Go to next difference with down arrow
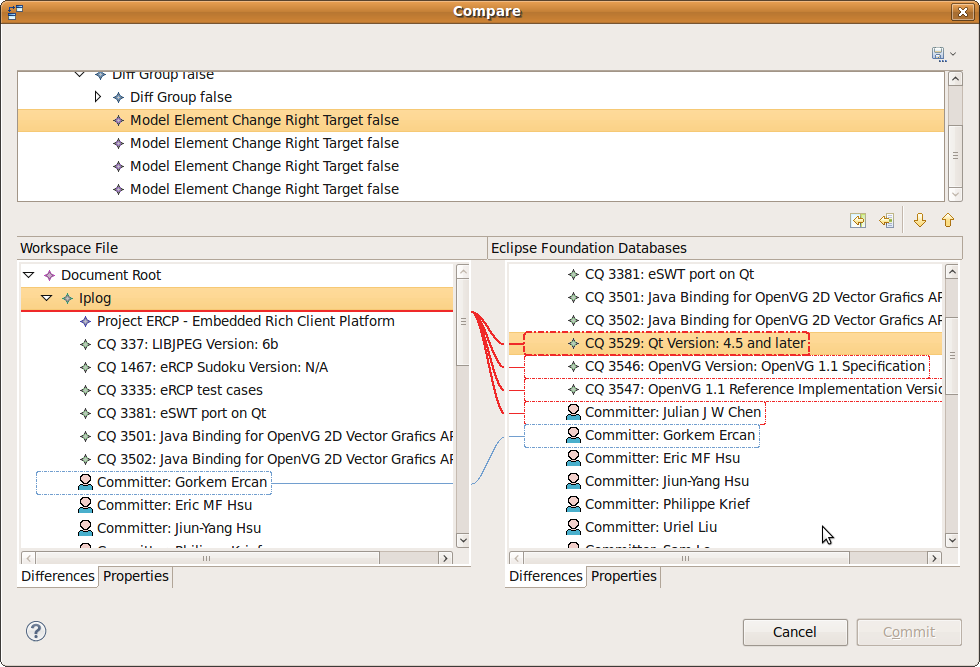This screenshot has width=980, height=667. coord(919,220)
